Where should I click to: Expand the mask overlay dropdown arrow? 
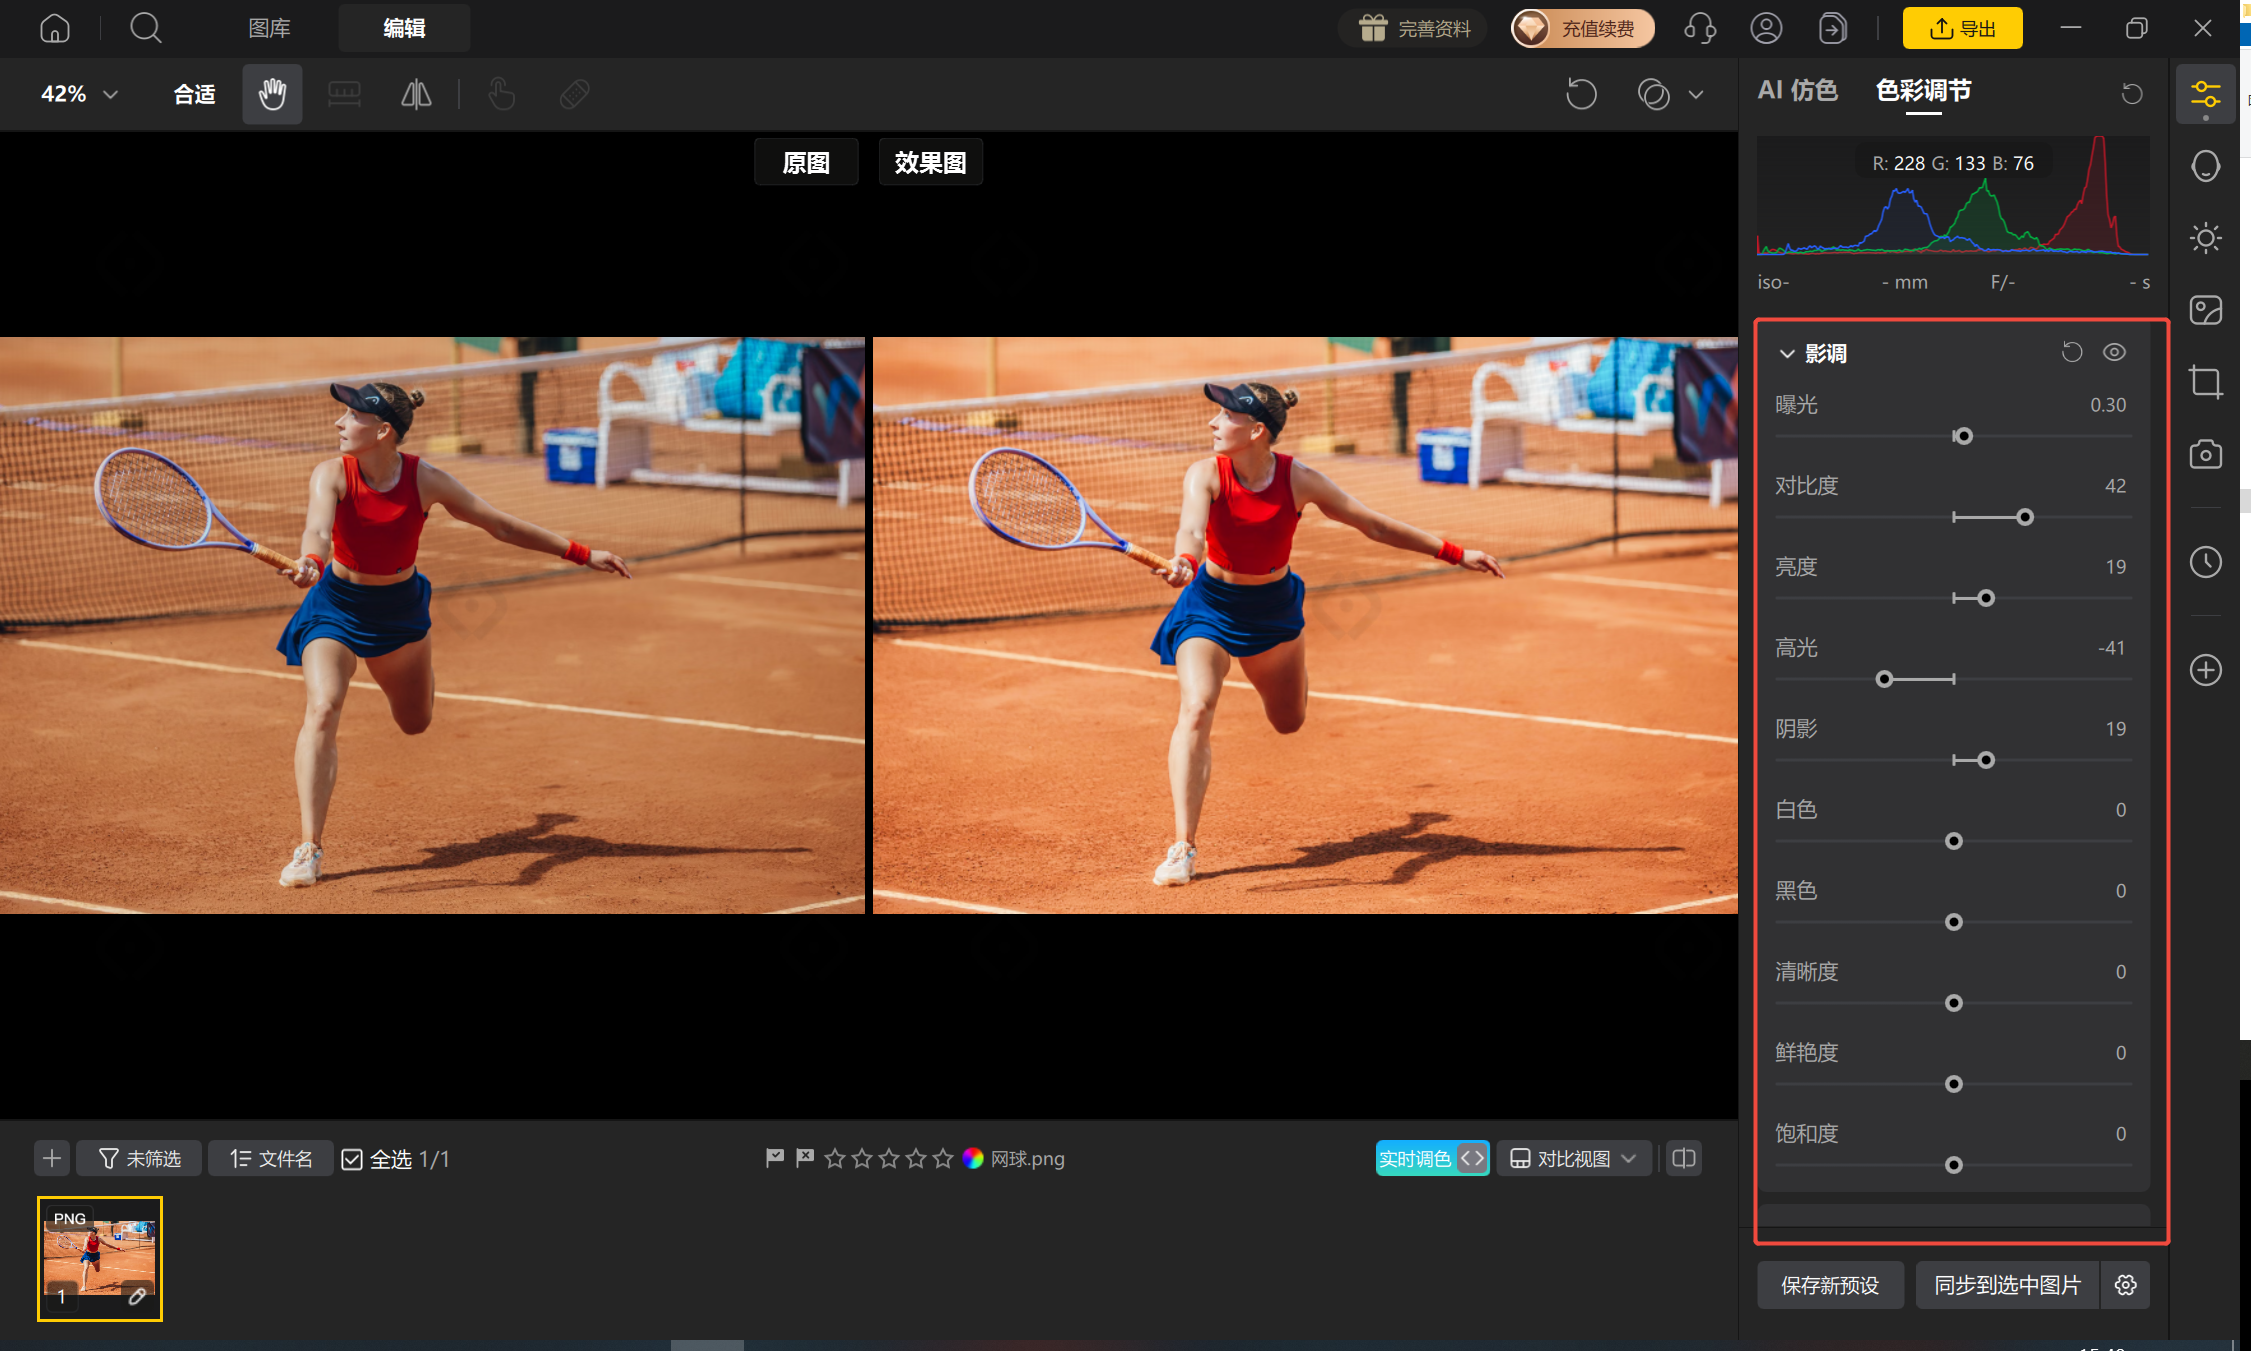pos(1696,94)
